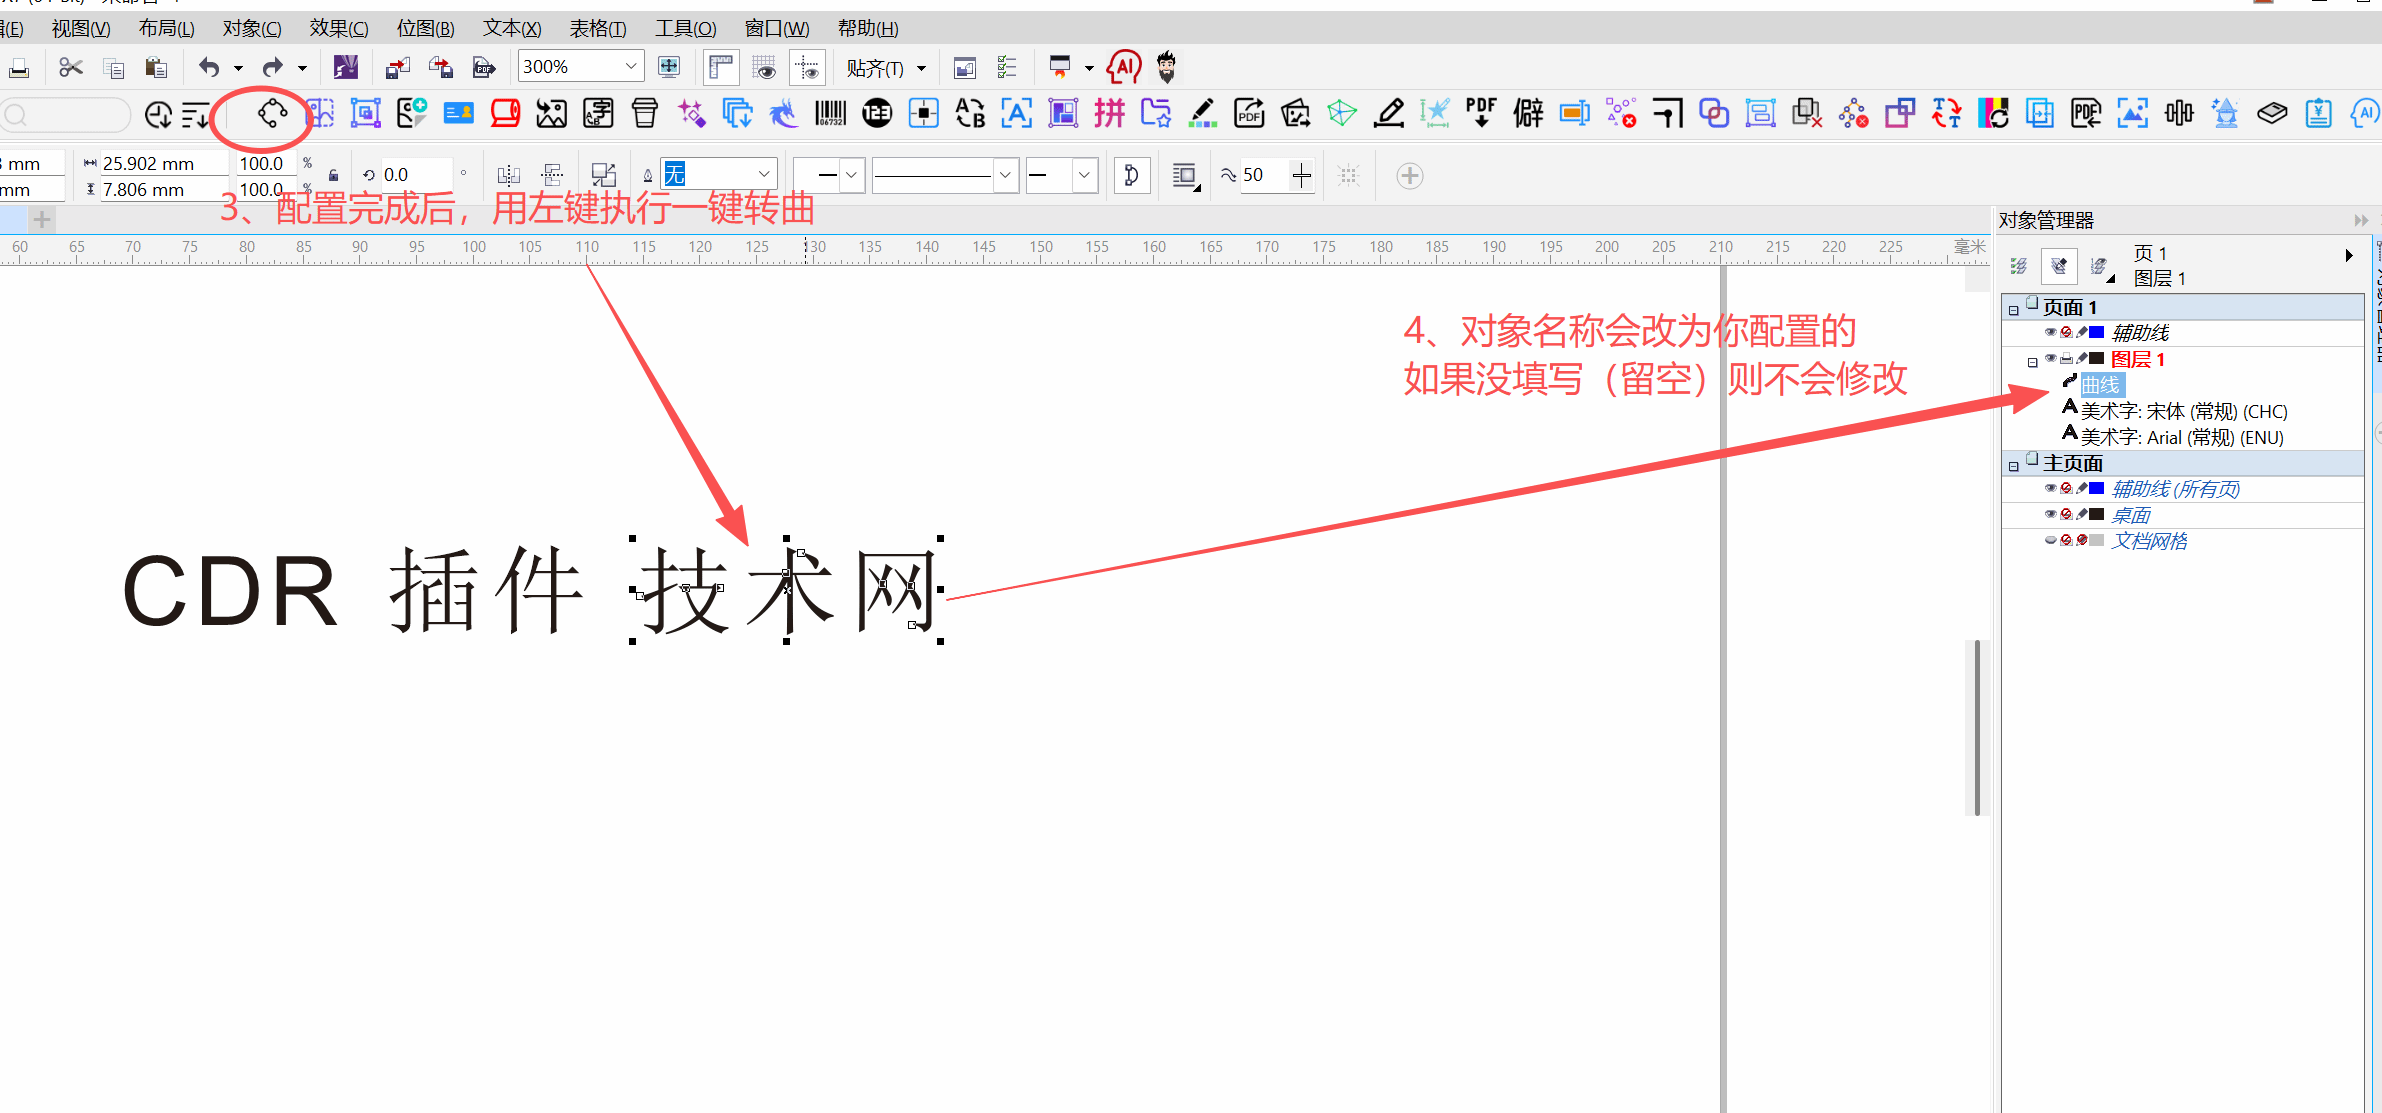
Task: Open the 效果 menu
Action: (338, 28)
